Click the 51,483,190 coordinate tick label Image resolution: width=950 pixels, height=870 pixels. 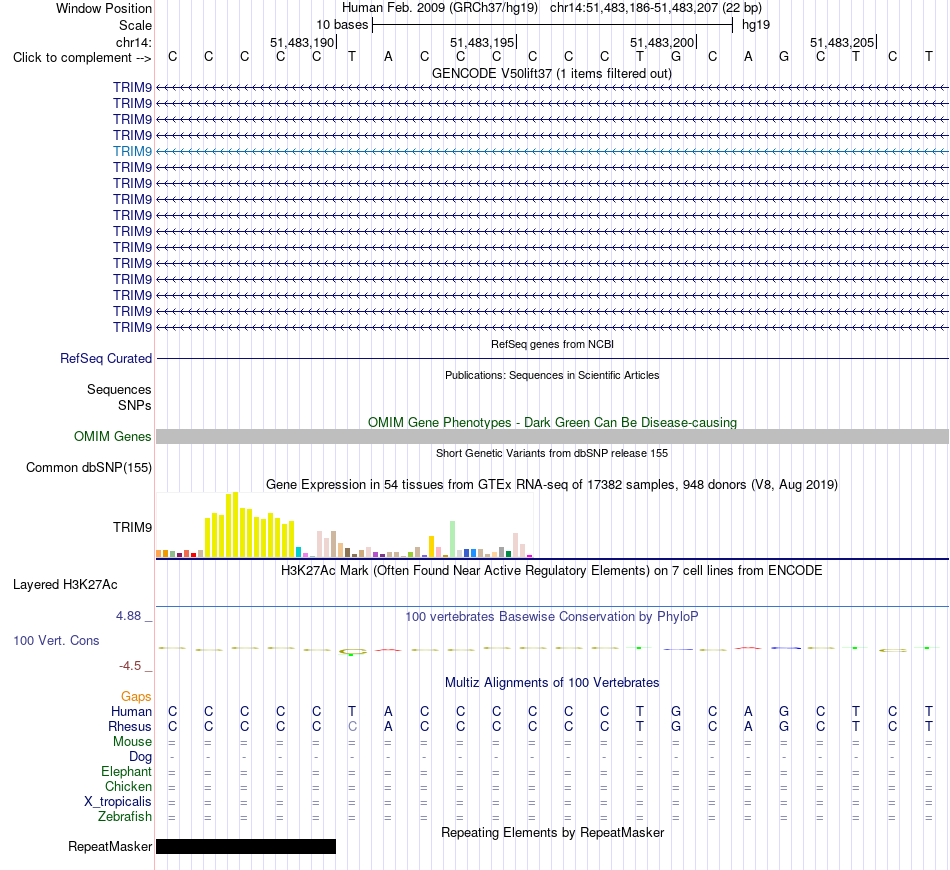point(302,42)
